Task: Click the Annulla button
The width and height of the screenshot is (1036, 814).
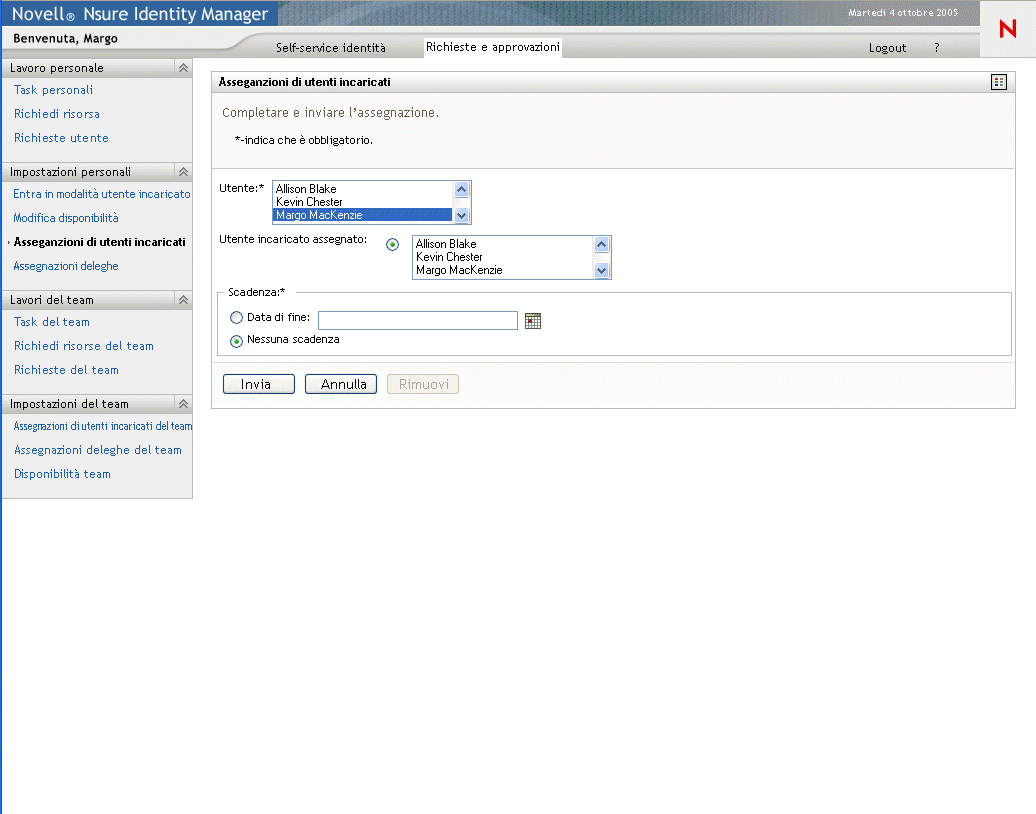Action: tap(340, 384)
